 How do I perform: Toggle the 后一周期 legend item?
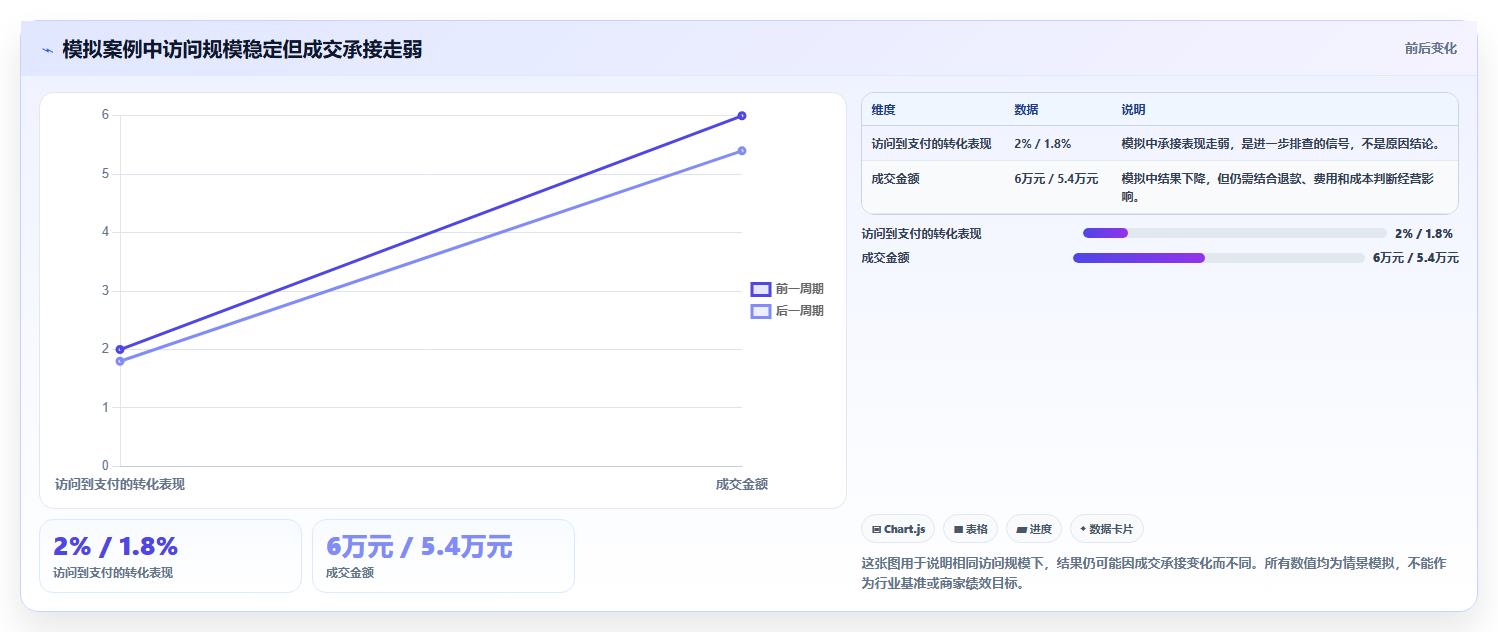787,311
